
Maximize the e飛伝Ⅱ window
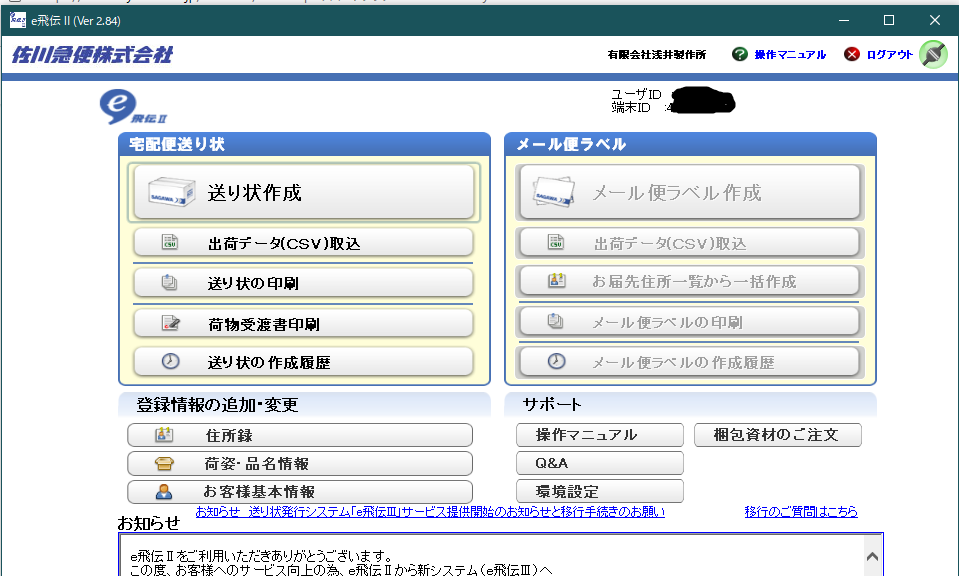click(x=889, y=20)
